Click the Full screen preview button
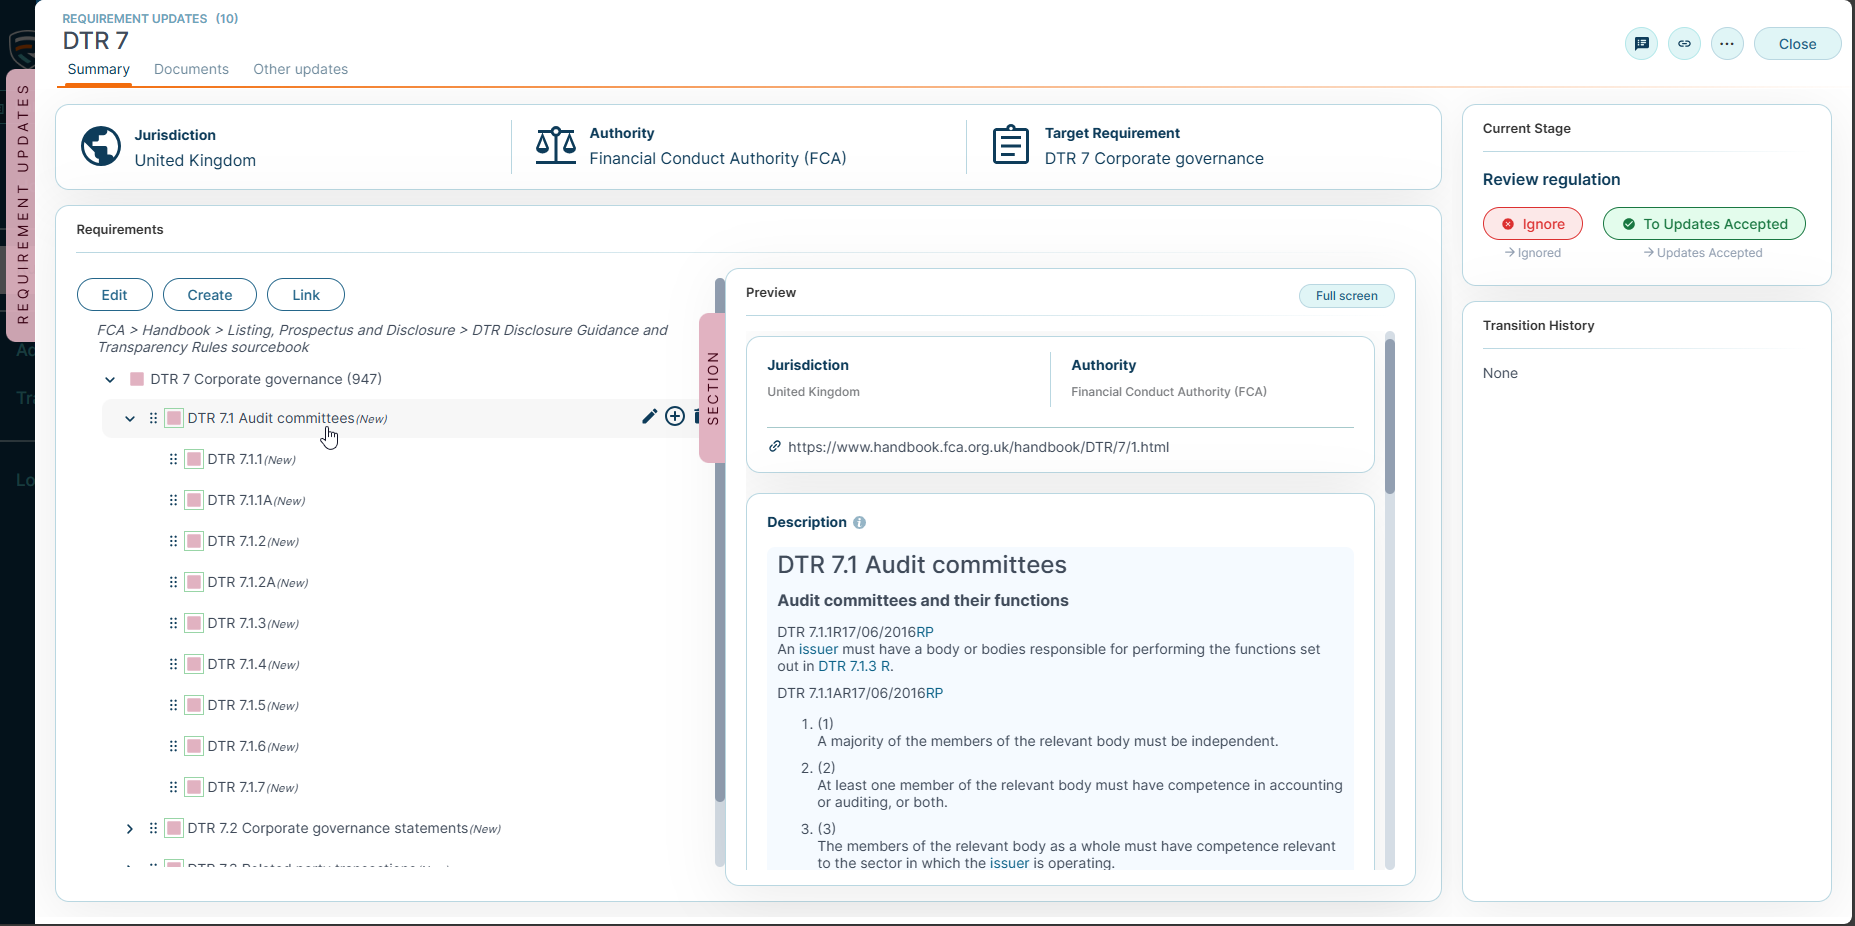This screenshot has width=1855, height=926. (1346, 296)
